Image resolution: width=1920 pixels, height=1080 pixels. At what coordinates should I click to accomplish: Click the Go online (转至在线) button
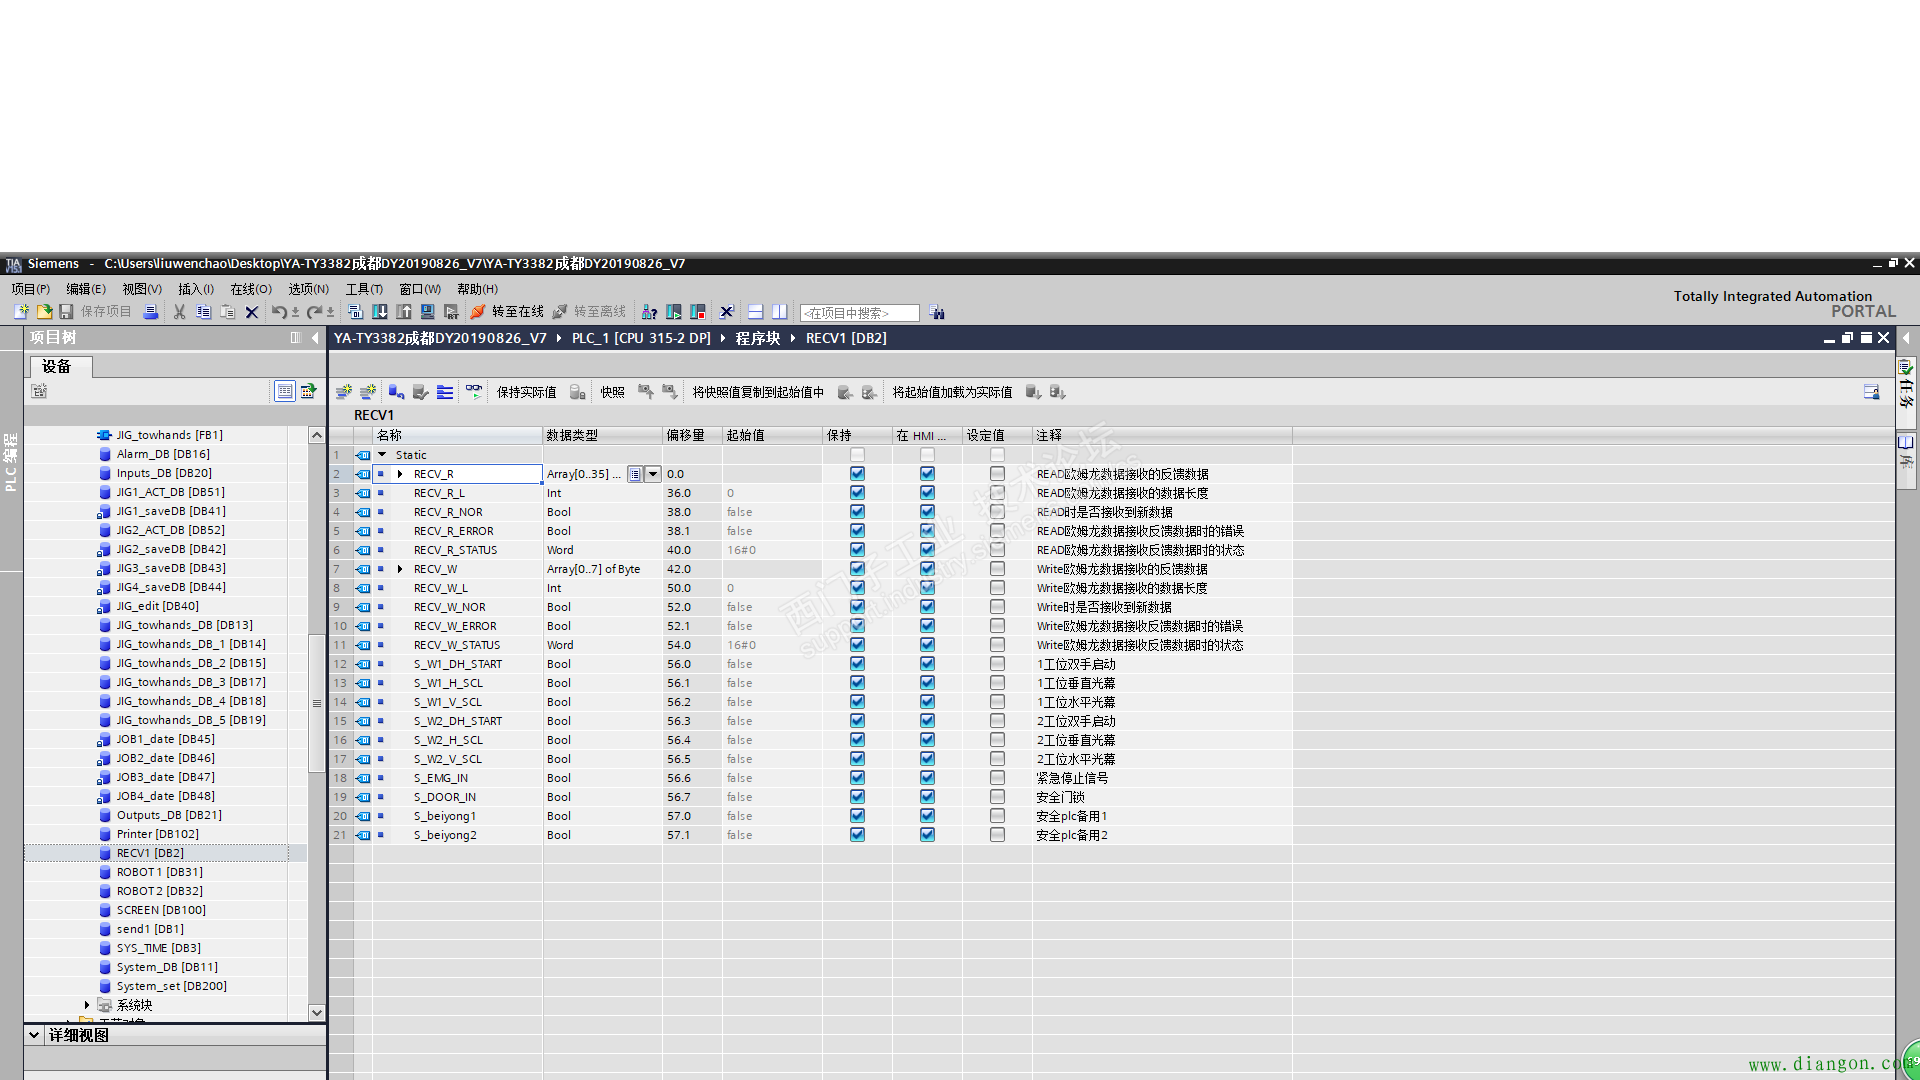tap(508, 312)
